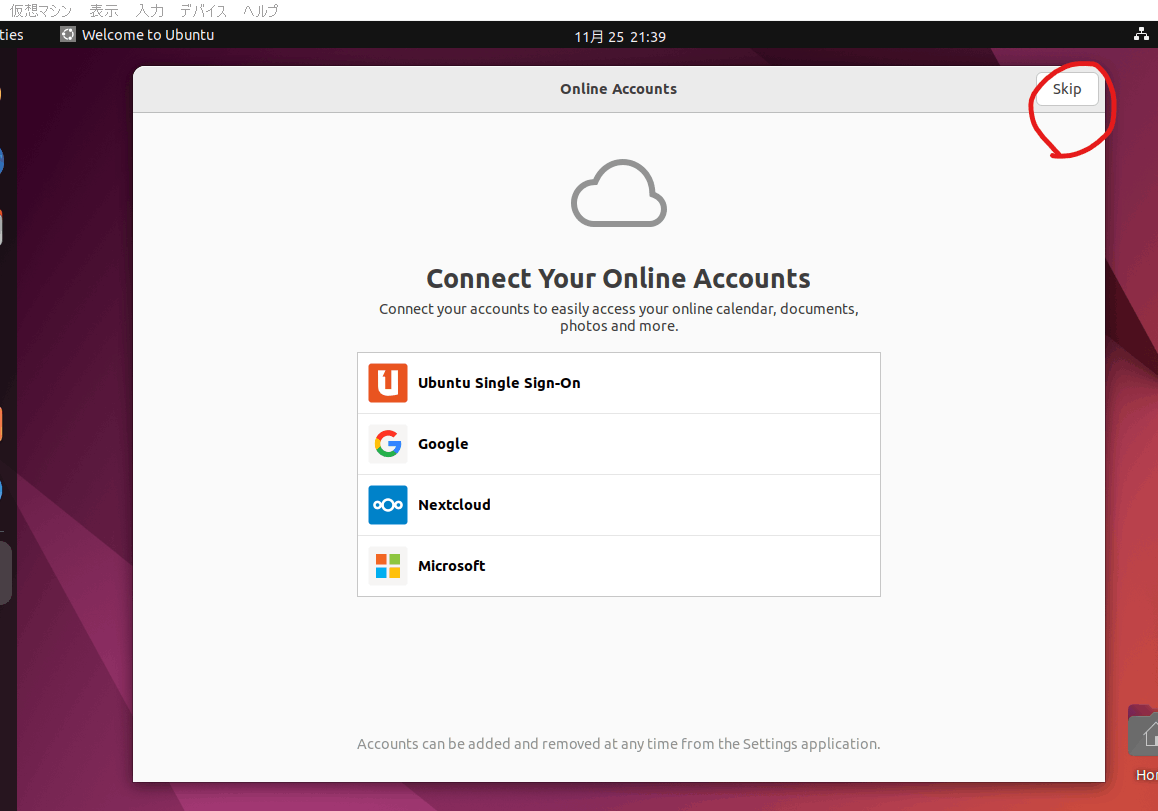This screenshot has height=811, width=1158.
Task: Open the デバイス menu
Action: (x=203, y=10)
